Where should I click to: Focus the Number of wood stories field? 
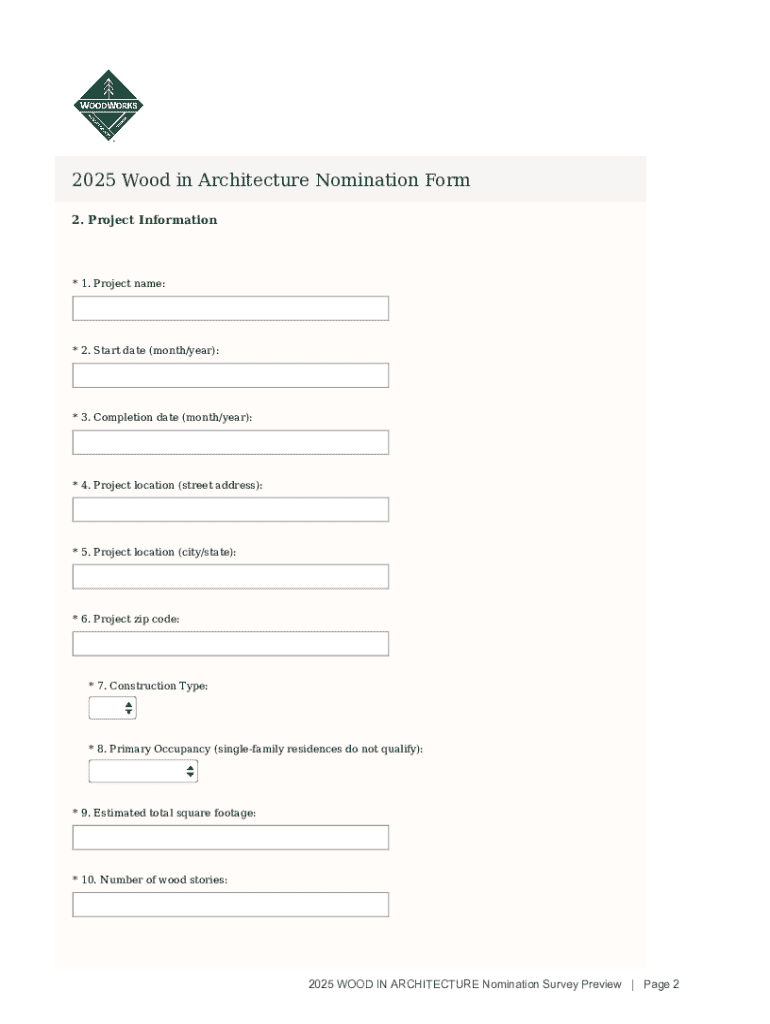[230, 904]
